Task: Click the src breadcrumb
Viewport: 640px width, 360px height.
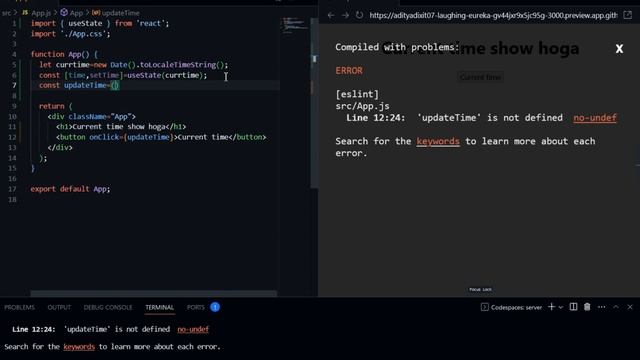Action: [6, 13]
